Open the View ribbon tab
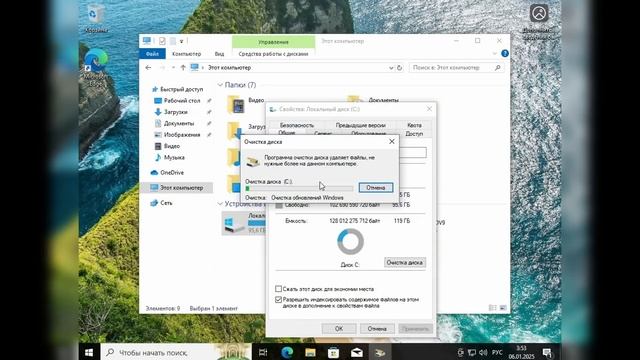 pos(219,53)
